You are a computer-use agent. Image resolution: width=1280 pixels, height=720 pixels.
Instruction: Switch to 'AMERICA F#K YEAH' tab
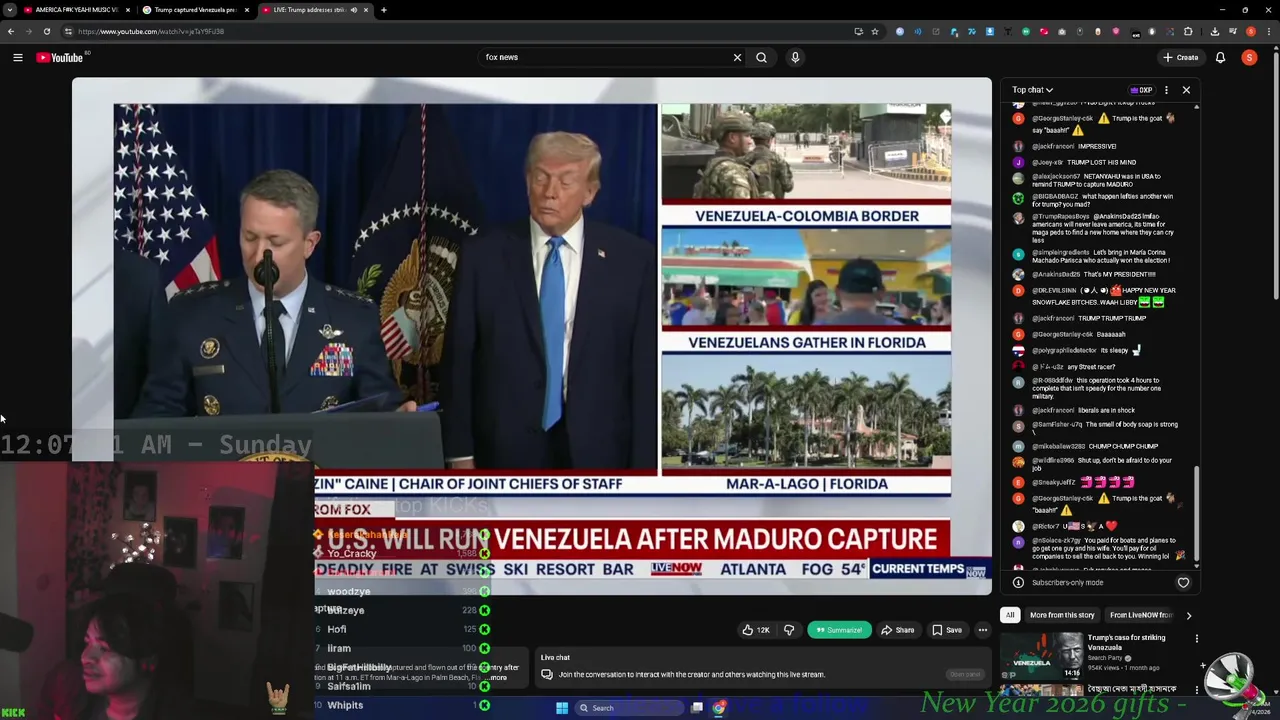(75, 10)
